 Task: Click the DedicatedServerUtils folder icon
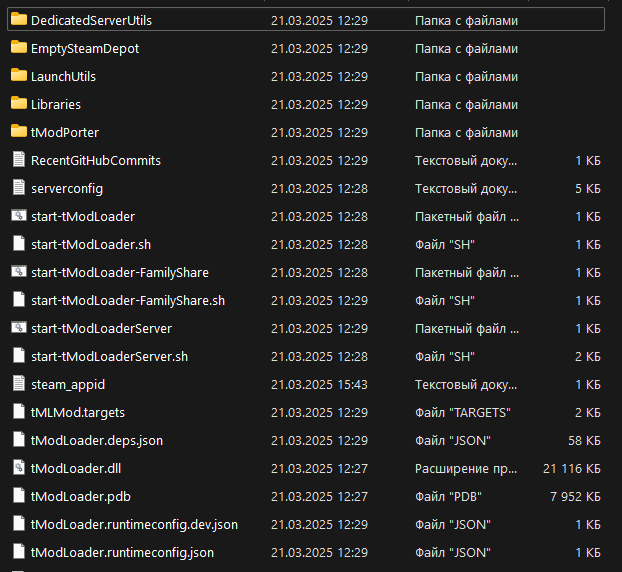18,20
